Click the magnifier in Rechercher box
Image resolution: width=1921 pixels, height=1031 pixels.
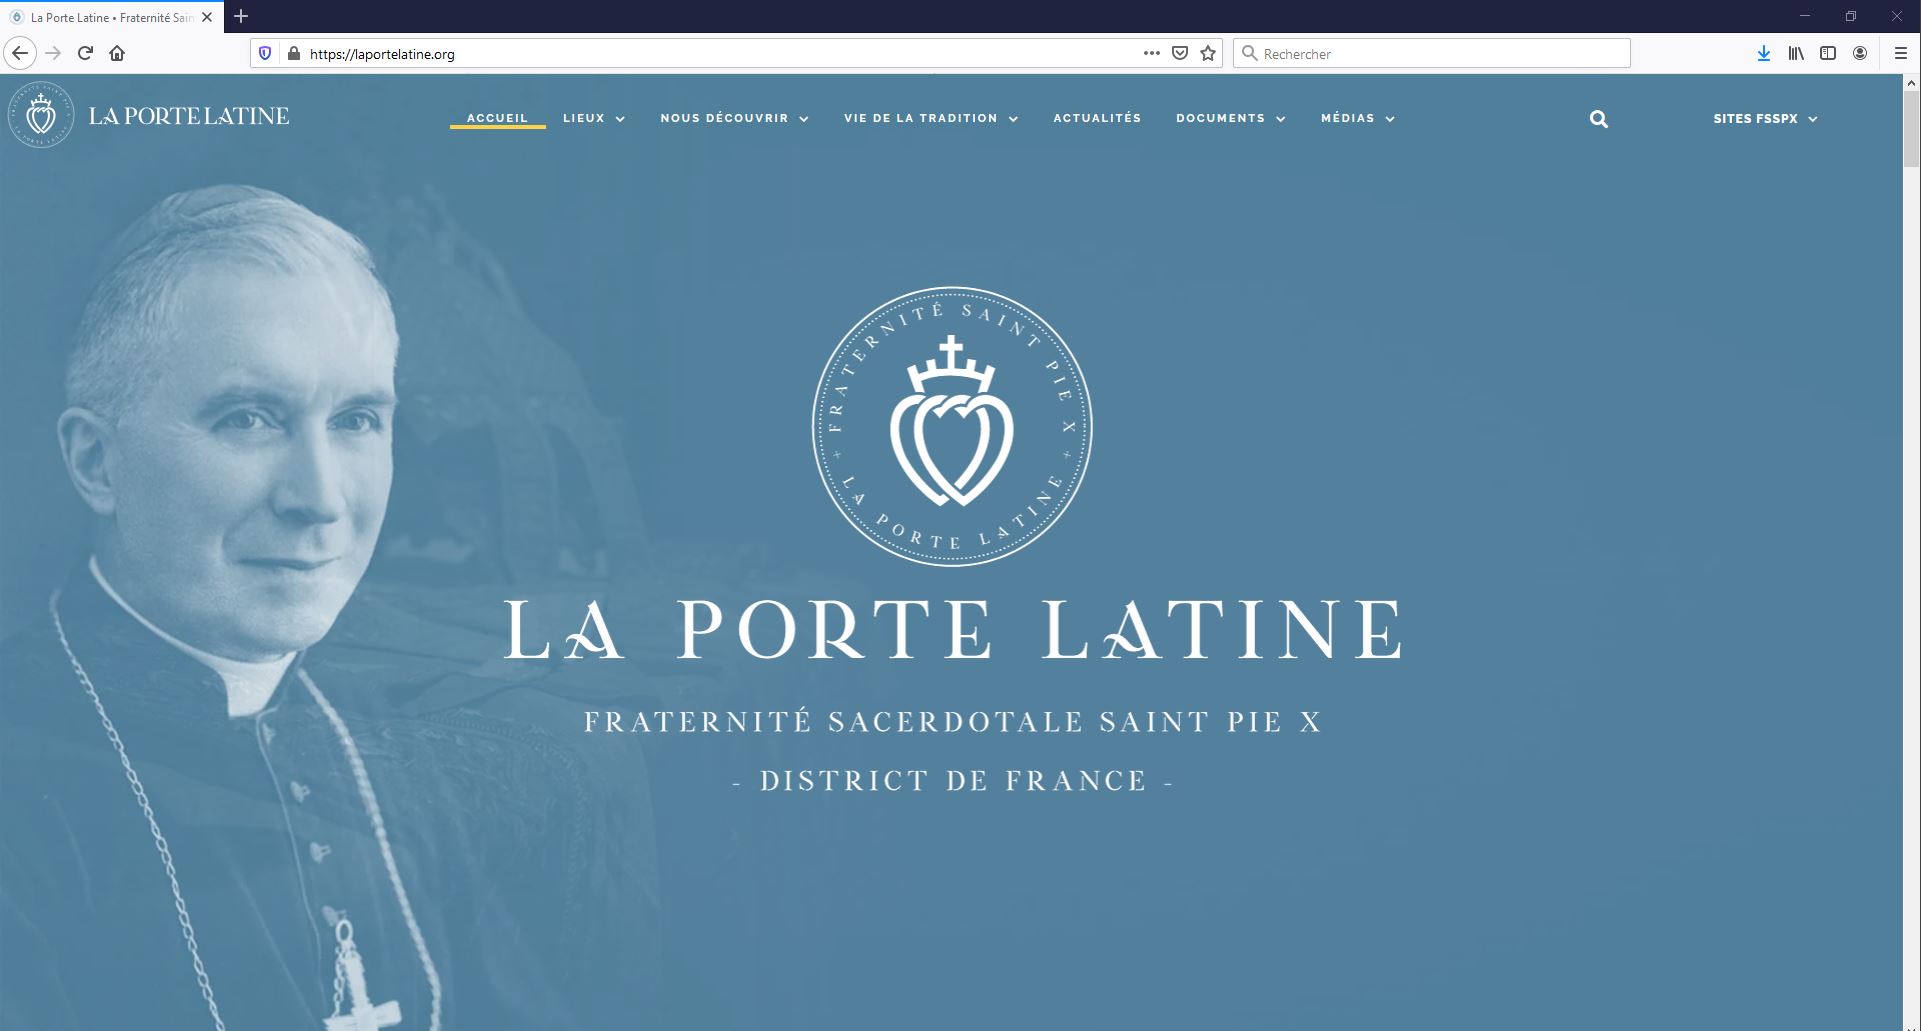(x=1249, y=53)
